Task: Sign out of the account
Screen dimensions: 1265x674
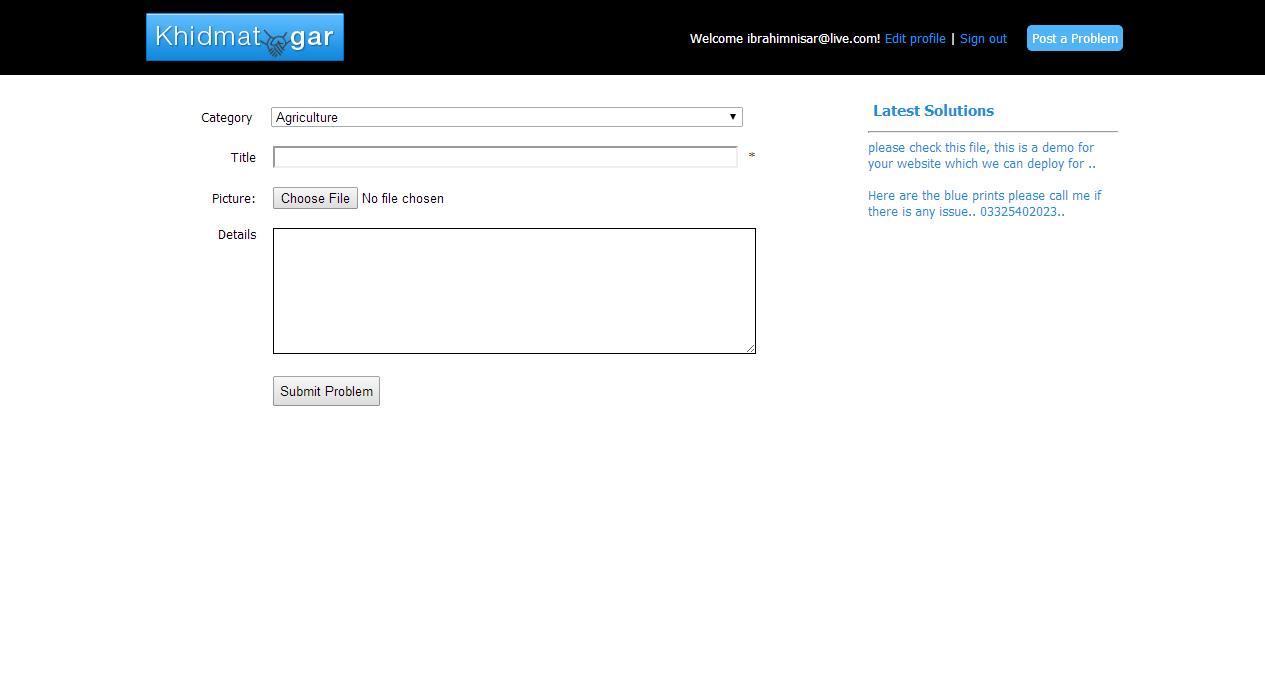Action: [983, 38]
